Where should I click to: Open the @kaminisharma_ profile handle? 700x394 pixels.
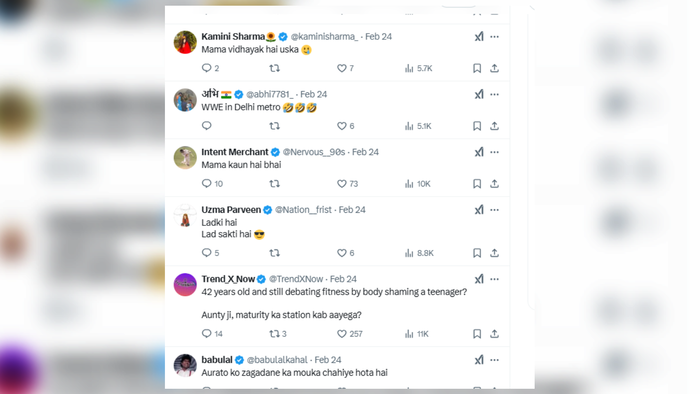[324, 37]
